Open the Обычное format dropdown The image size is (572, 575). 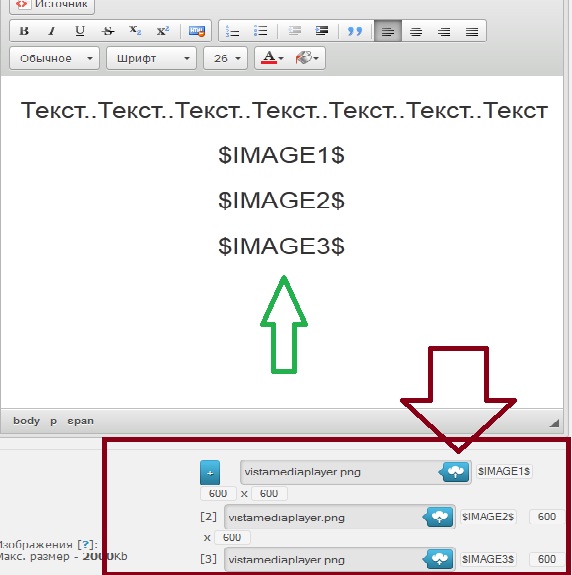click(54, 58)
